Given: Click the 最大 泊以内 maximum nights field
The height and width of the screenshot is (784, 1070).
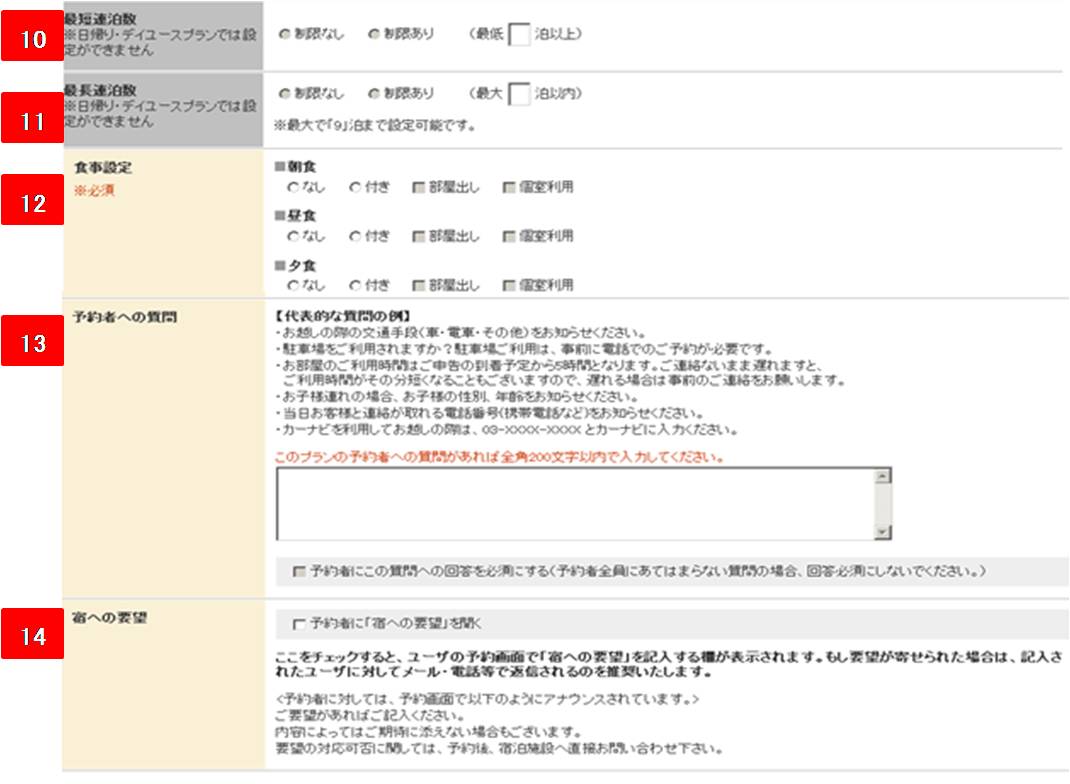Looking at the screenshot, I should pos(519,94).
